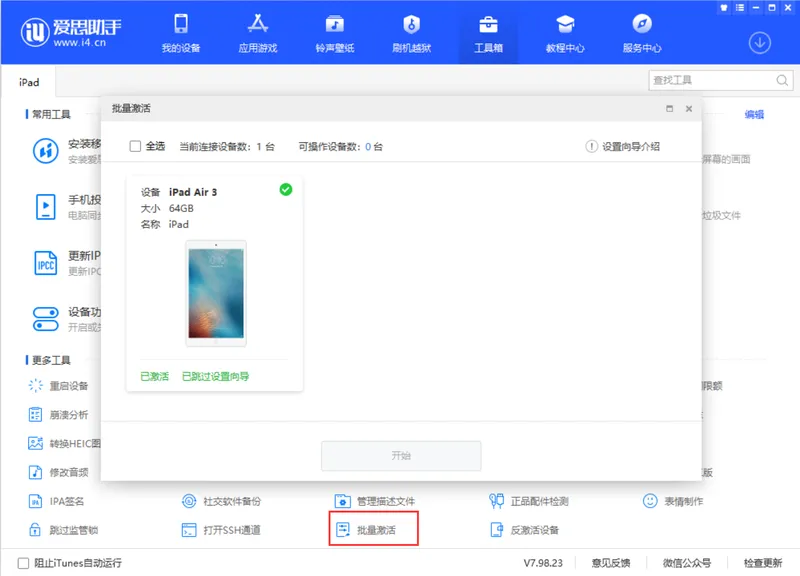Click the 重启设备 icon

[x=35, y=386]
